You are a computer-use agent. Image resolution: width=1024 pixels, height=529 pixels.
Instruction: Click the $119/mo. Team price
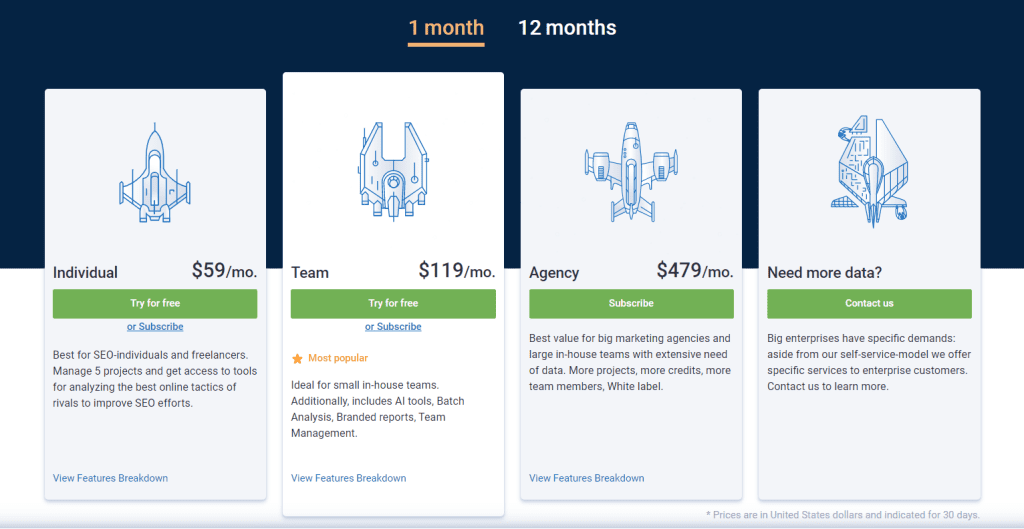457,270
